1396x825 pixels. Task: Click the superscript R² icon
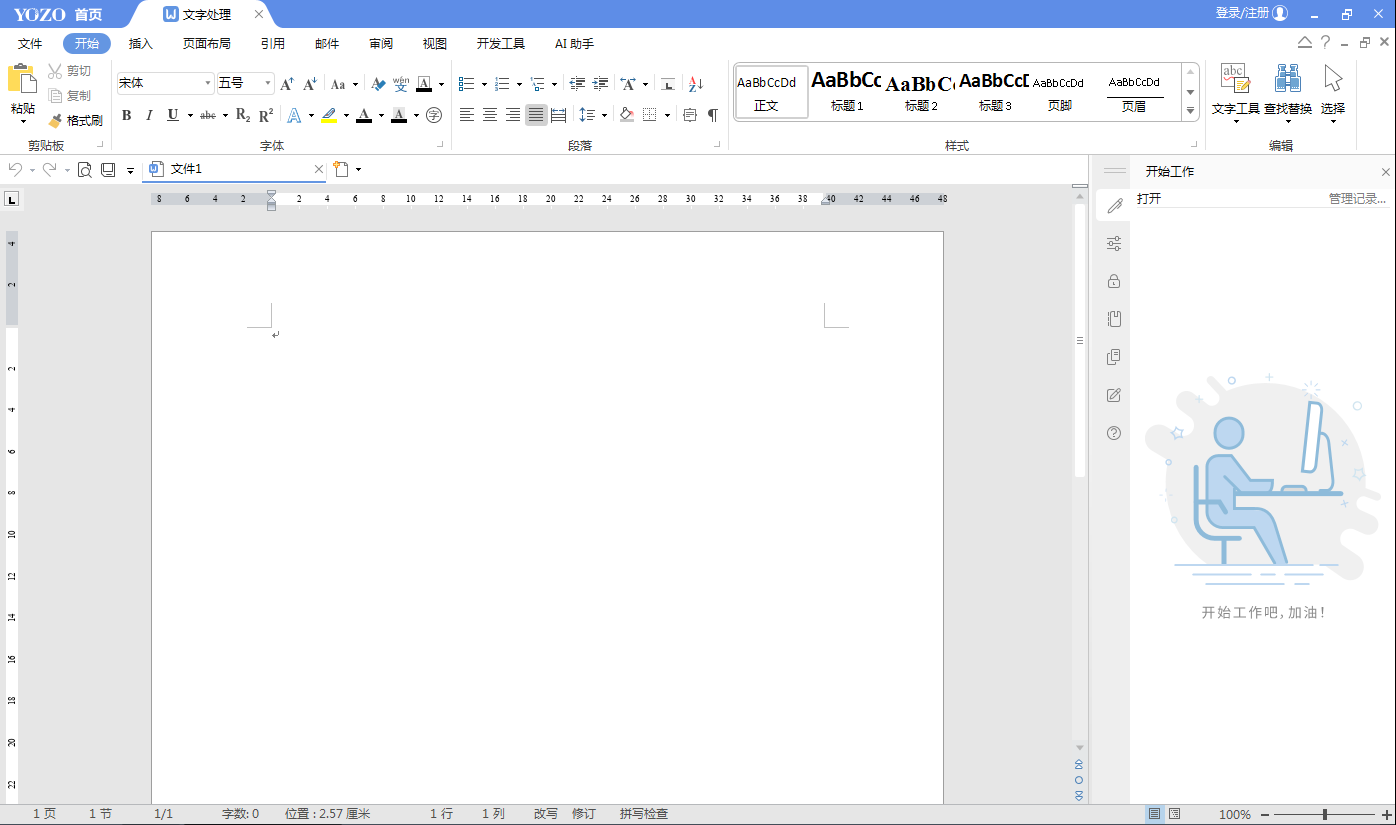coord(266,115)
